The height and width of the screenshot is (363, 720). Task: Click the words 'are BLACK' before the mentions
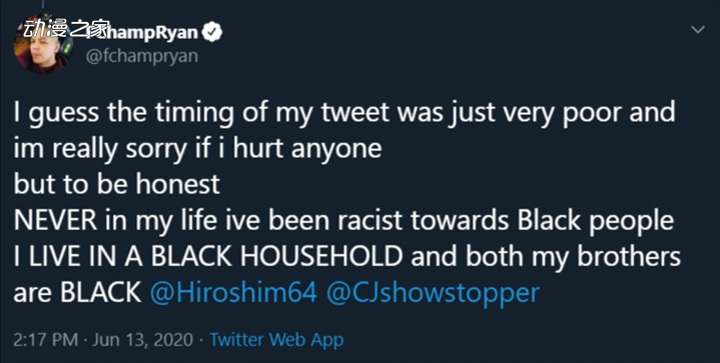pyautogui.click(x=77, y=293)
